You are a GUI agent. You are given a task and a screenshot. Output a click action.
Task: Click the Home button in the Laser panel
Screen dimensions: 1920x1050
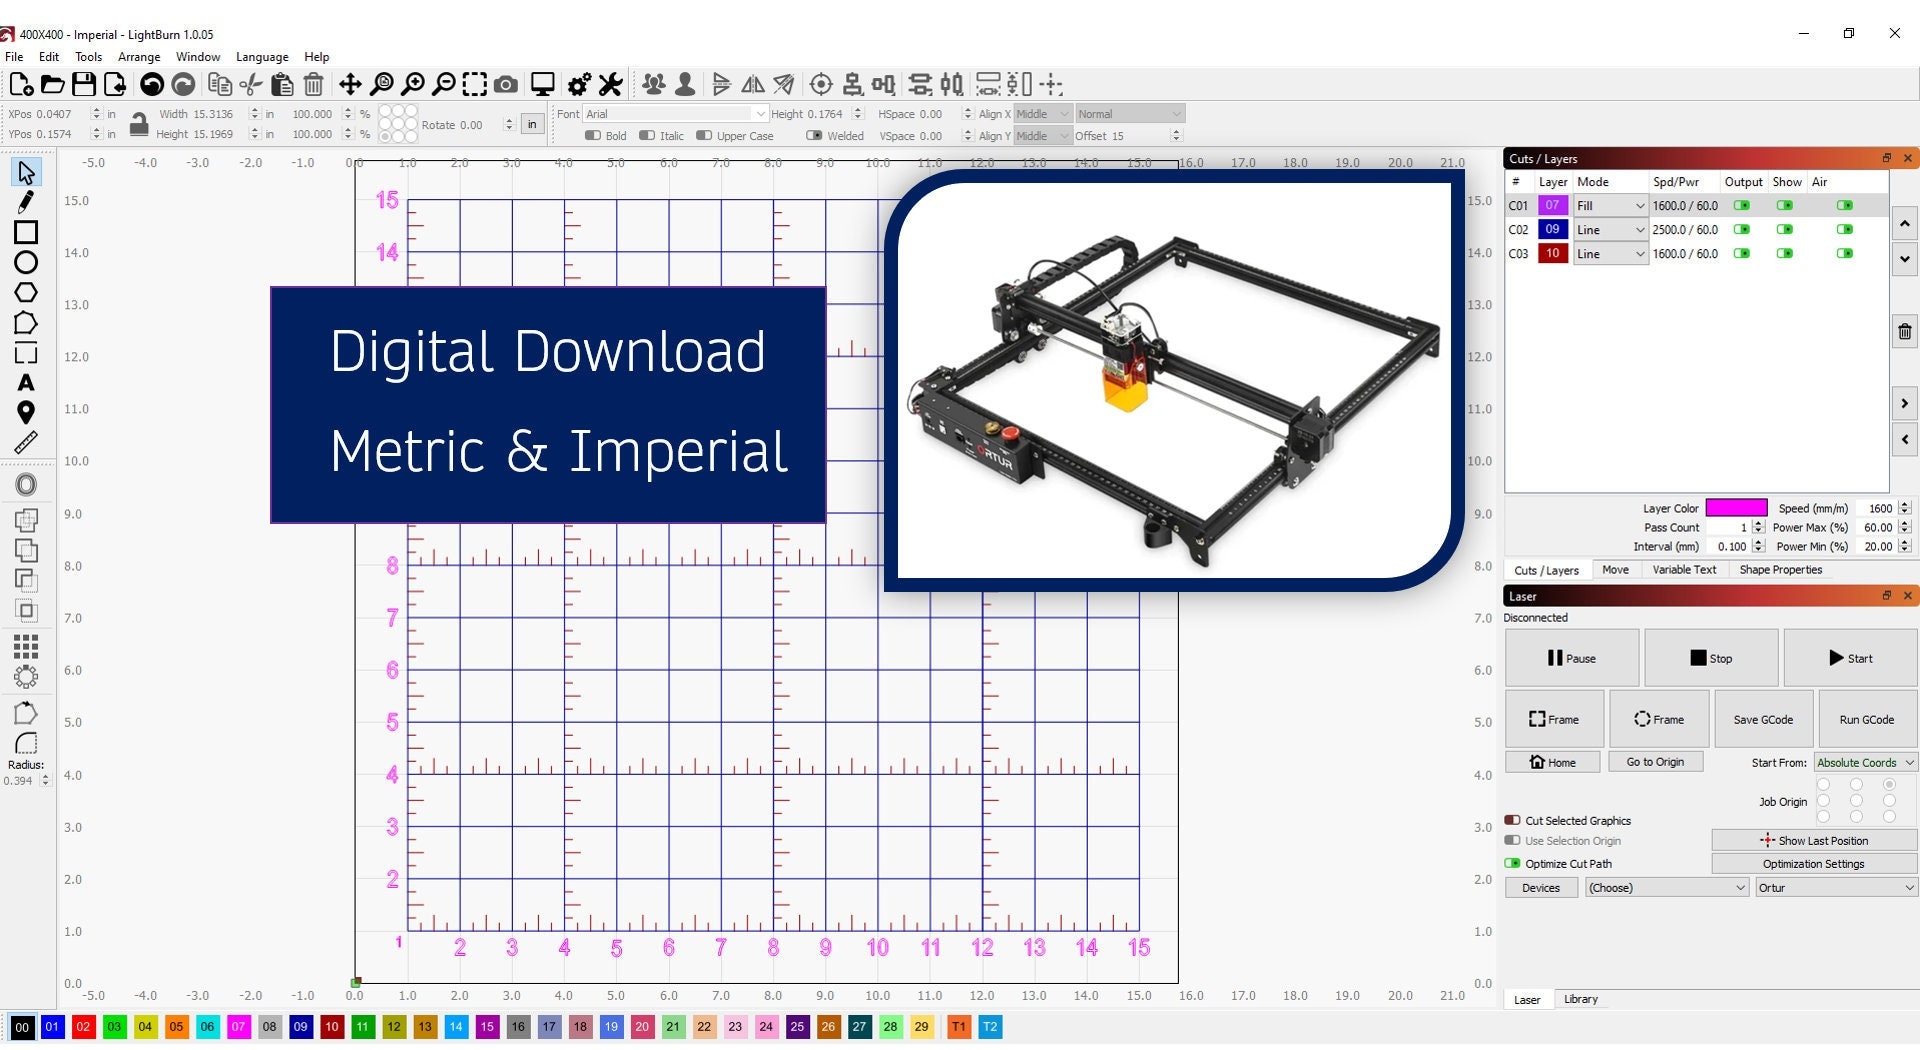pos(1552,761)
